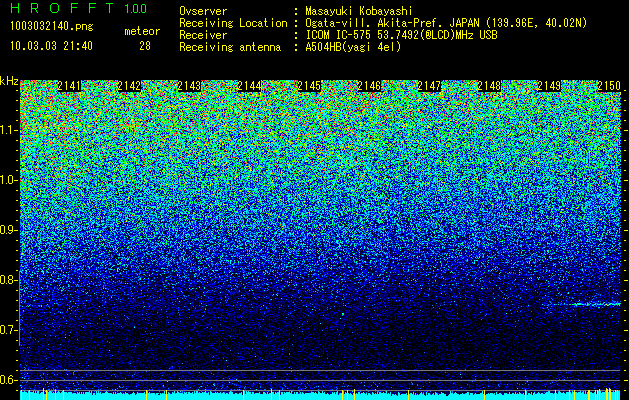Select observer name Masayuki Kobayashi
The height and width of the screenshot is (400, 629).
[x=358, y=11]
